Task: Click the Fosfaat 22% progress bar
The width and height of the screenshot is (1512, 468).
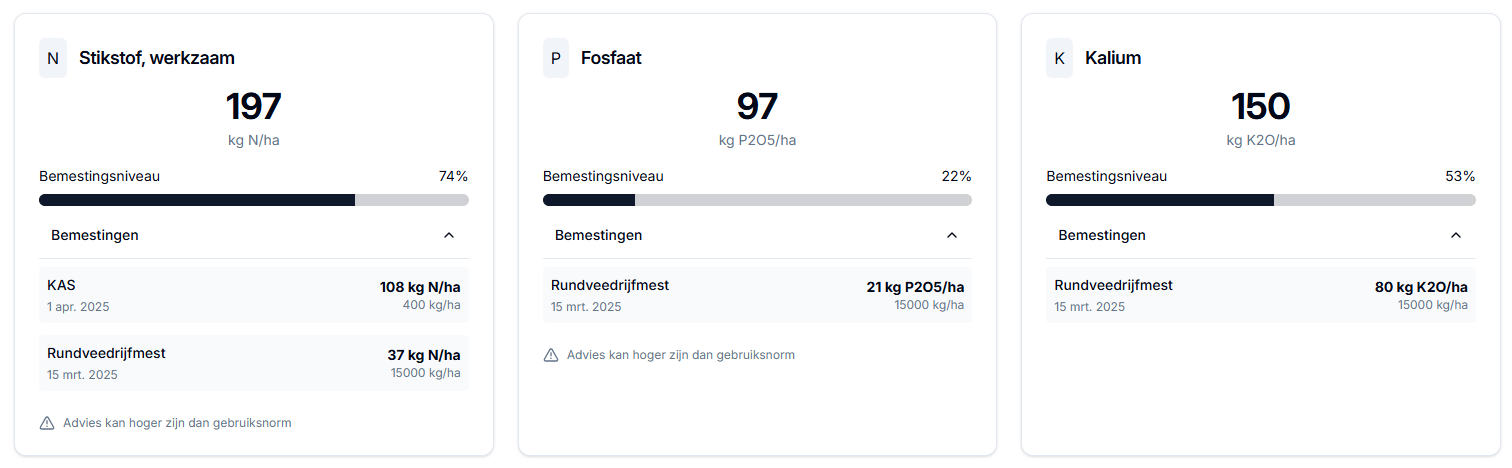Action: 757,200
